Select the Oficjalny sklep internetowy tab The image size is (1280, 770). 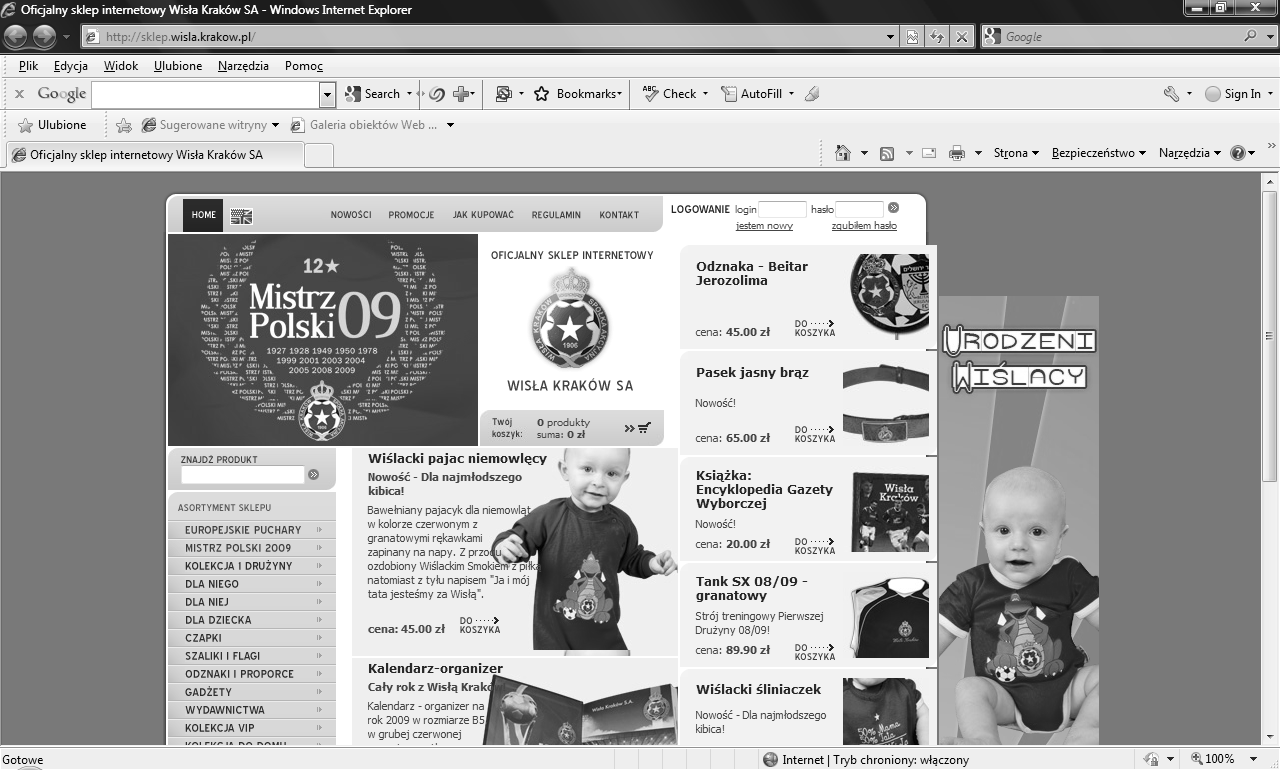coord(154,155)
